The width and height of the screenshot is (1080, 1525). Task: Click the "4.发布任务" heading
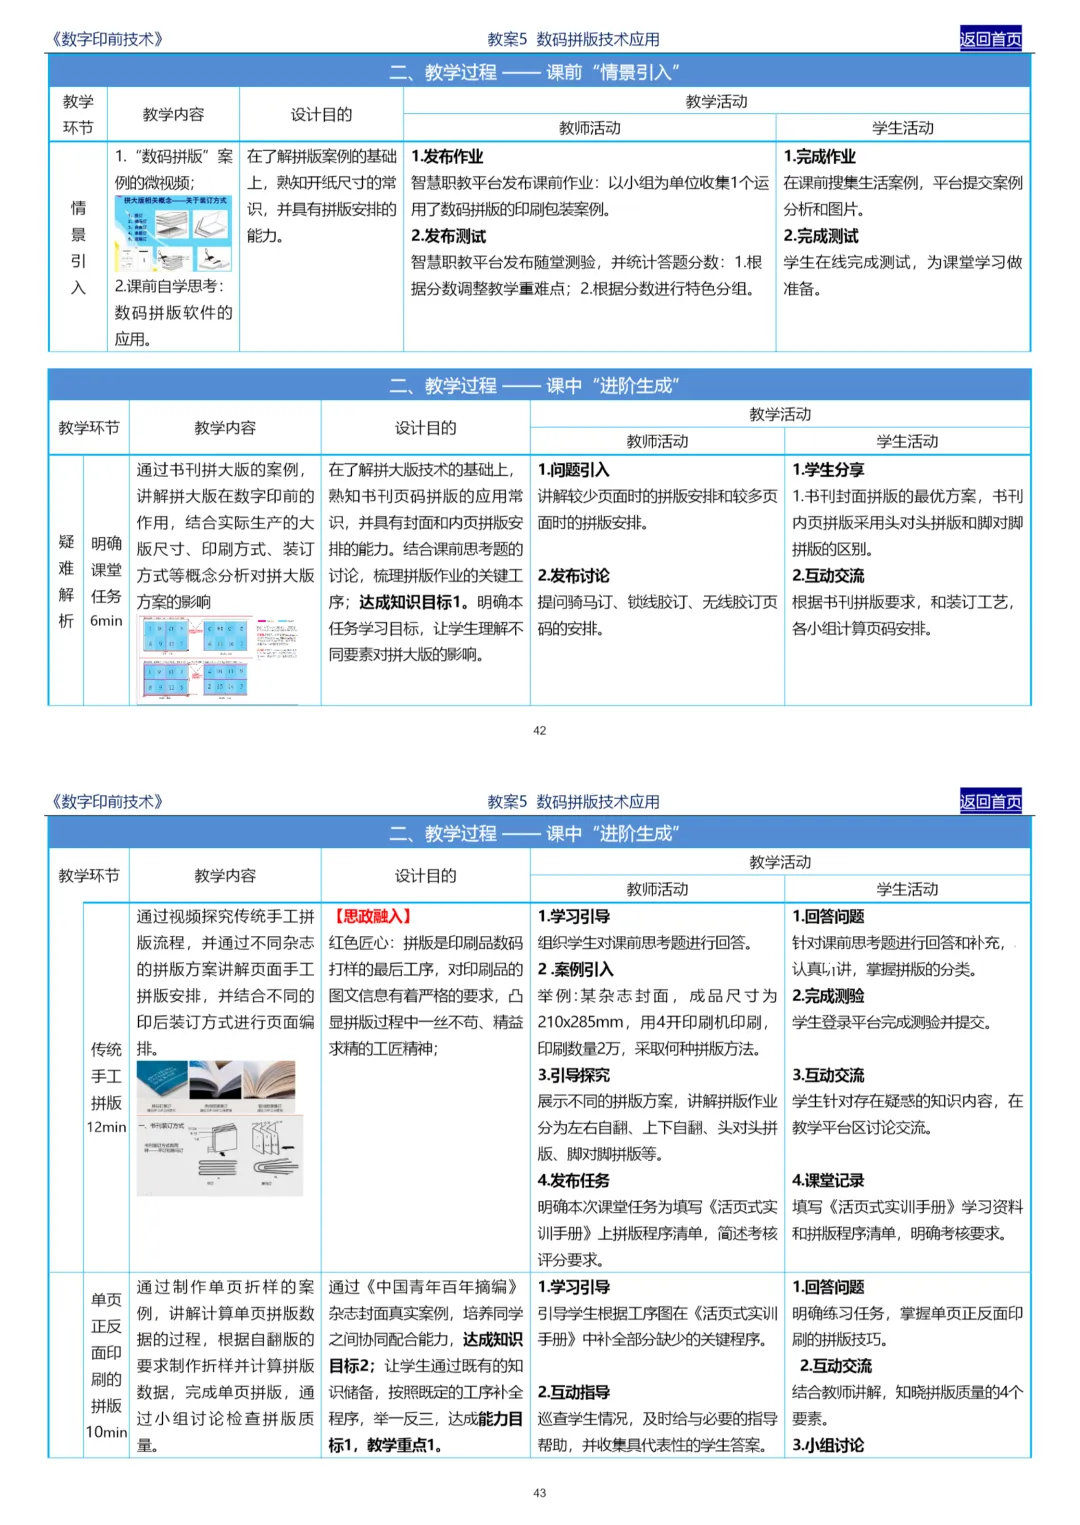click(573, 1180)
